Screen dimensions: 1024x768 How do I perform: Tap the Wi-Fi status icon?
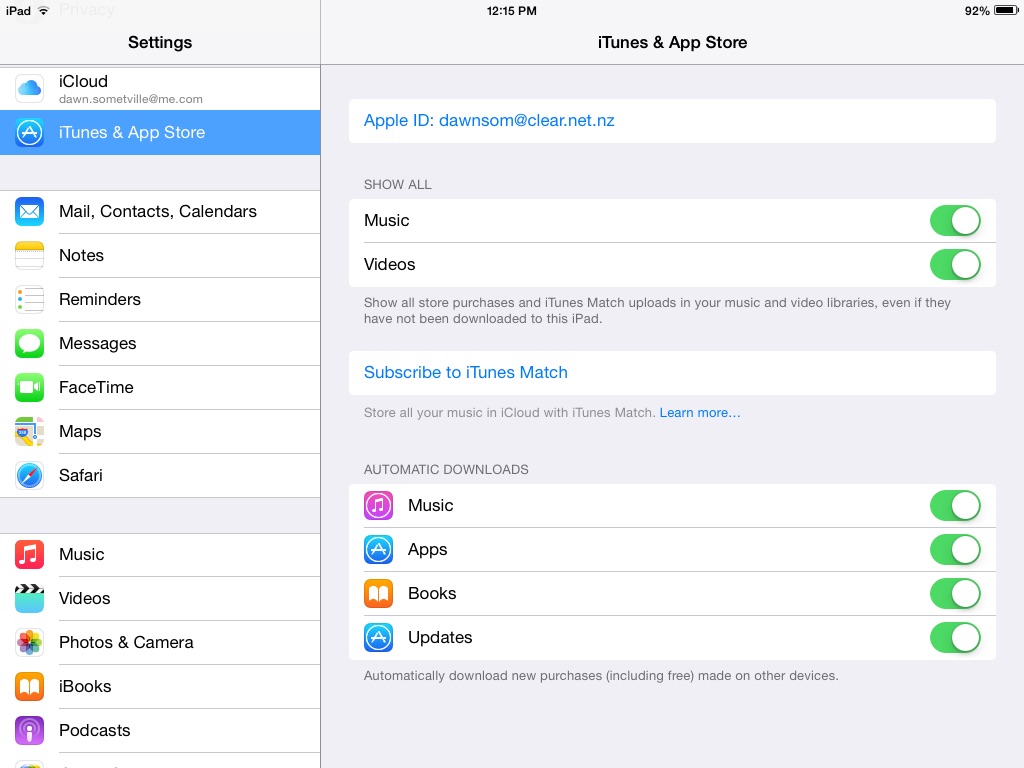pos(43,11)
